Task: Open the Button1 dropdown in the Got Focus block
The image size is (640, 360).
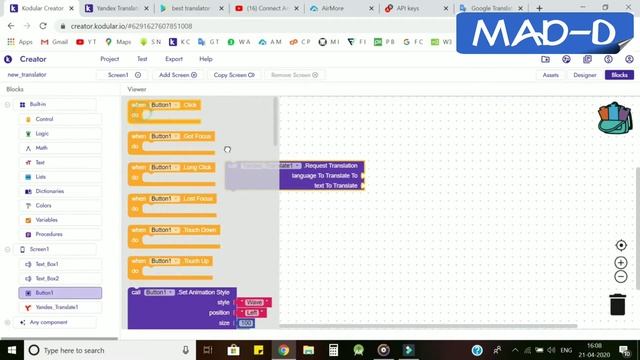Action: coord(165,136)
